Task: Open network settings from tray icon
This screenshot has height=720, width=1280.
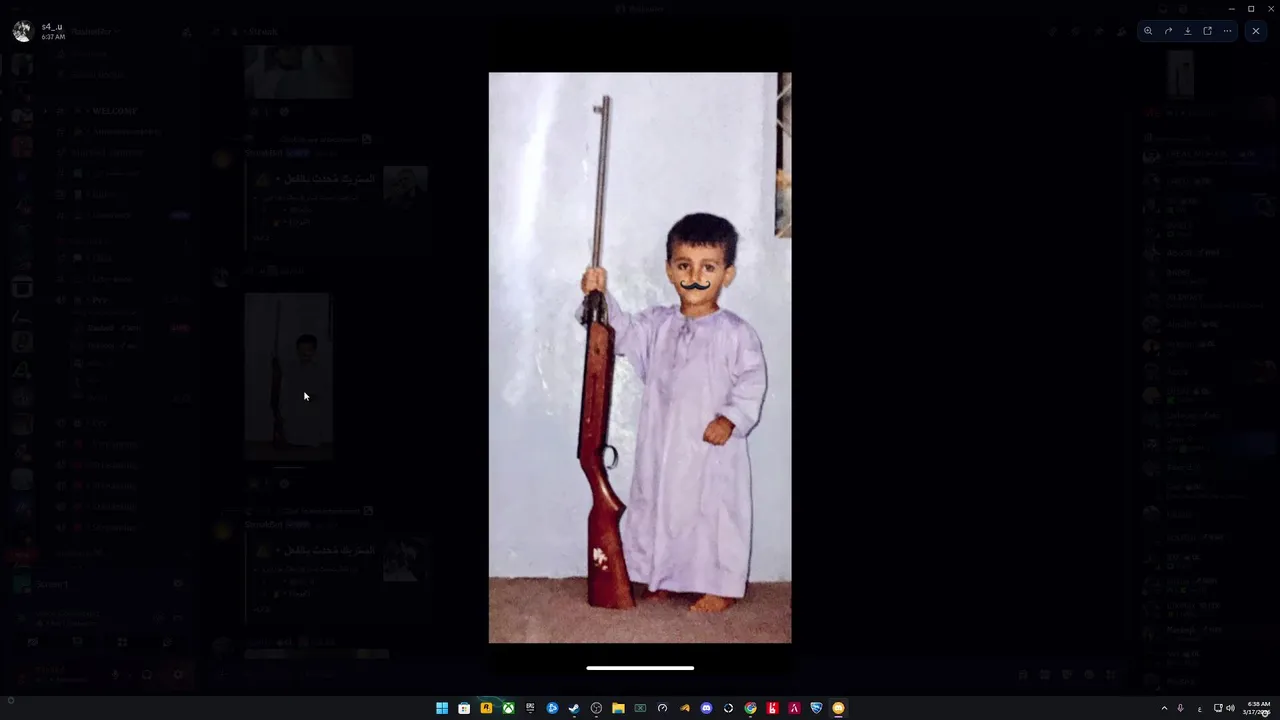Action: point(1217,708)
